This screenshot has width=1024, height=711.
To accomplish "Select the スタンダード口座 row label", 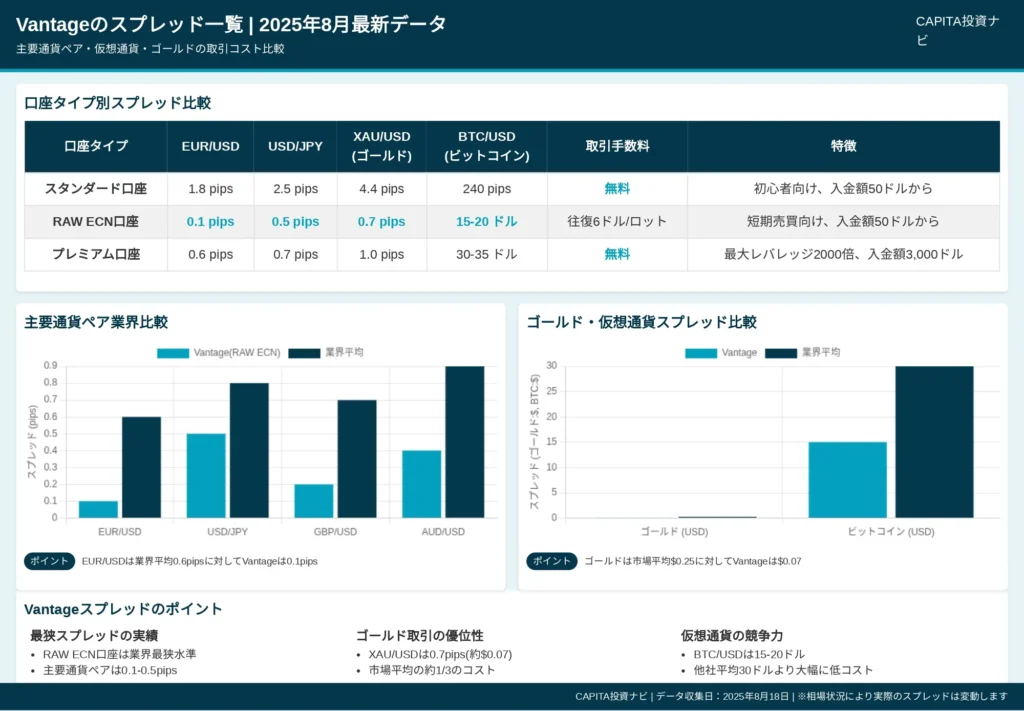I will [x=96, y=189].
